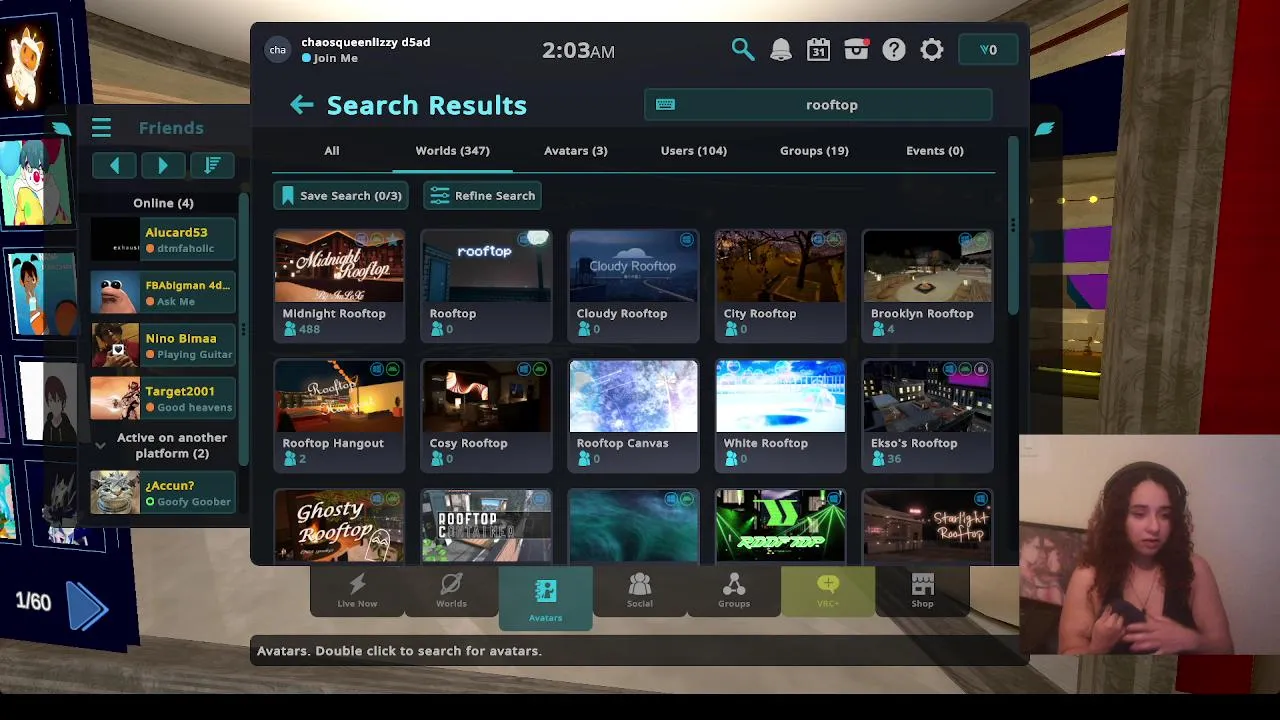This screenshot has height=720, width=1280.
Task: Click the Avatars dock icon
Action: 545,599
